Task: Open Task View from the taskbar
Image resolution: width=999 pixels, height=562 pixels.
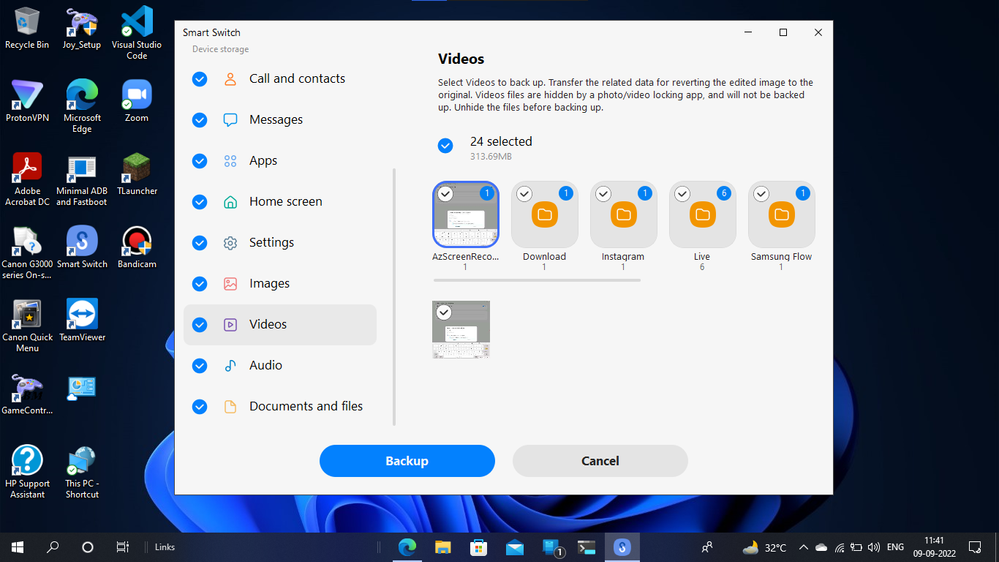Action: coord(122,547)
